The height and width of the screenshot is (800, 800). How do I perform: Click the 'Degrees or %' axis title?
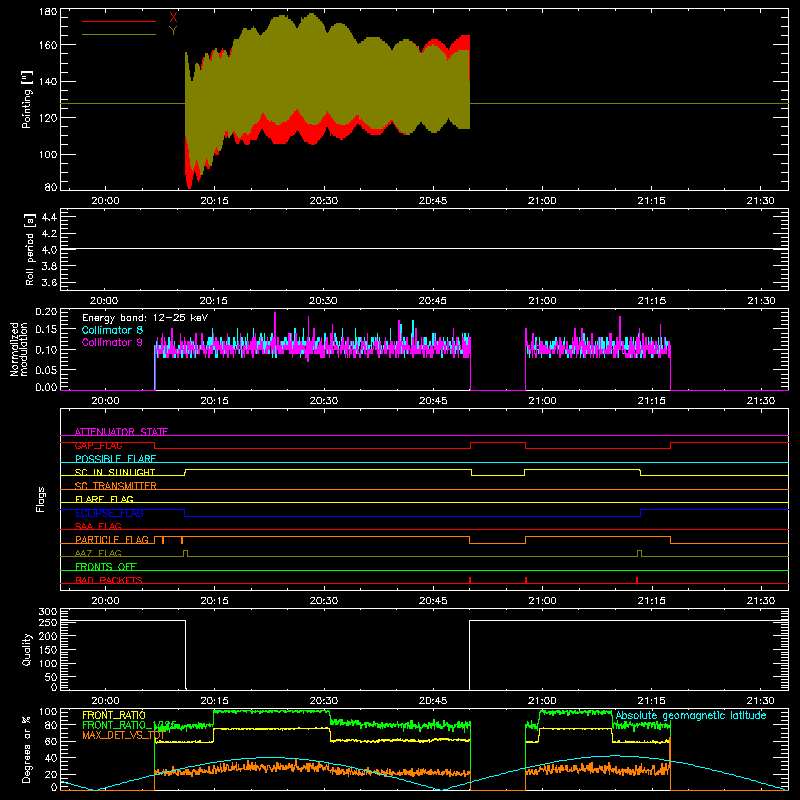(x=27, y=749)
